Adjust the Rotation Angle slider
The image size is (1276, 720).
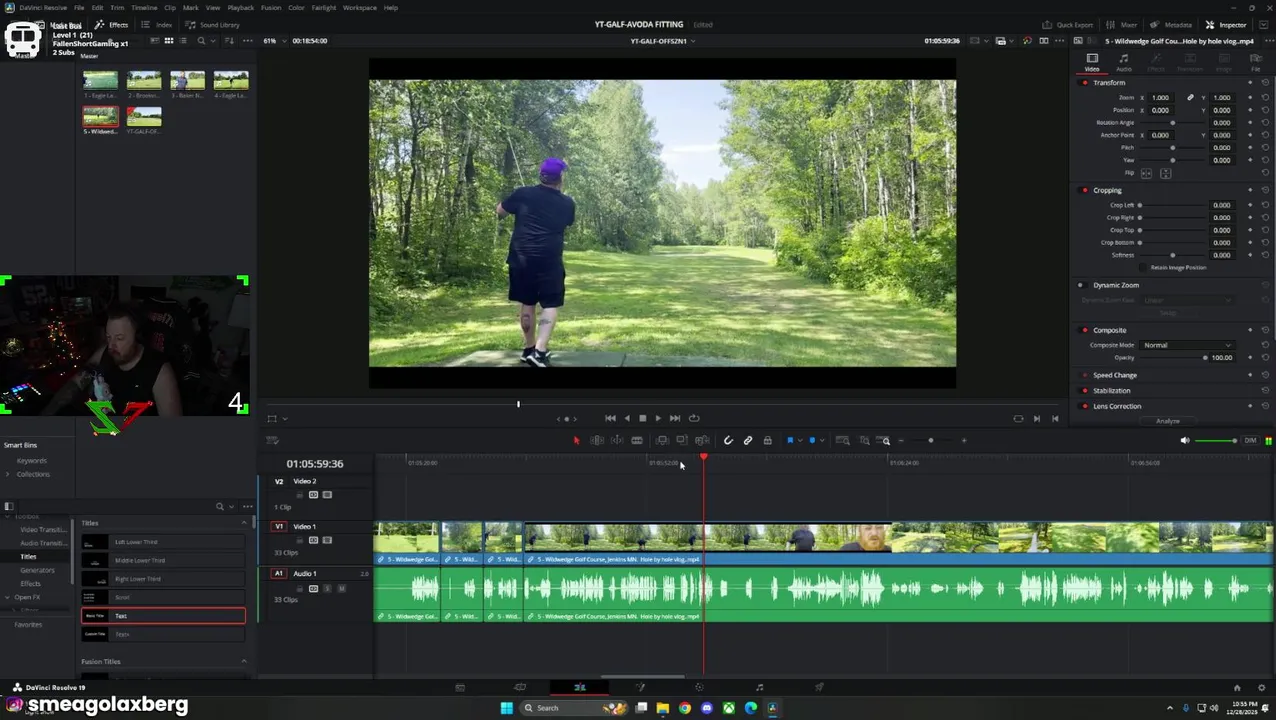tap(1172, 122)
